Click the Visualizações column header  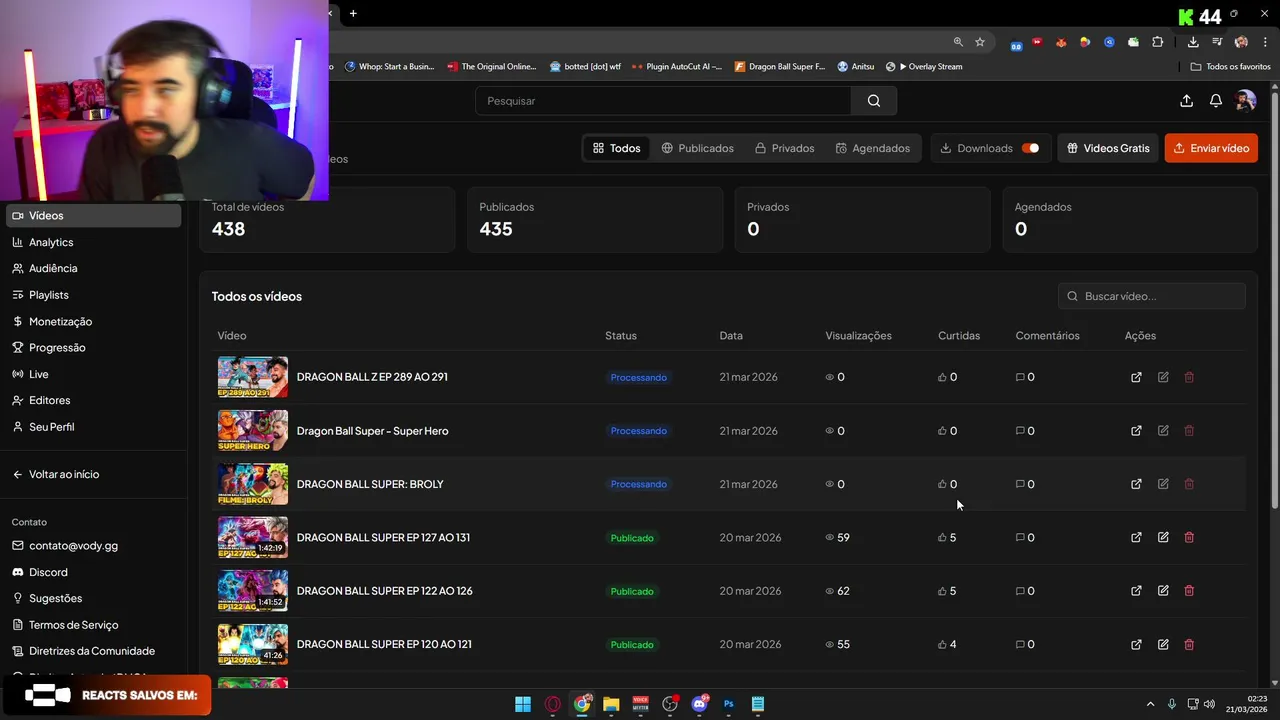point(859,336)
